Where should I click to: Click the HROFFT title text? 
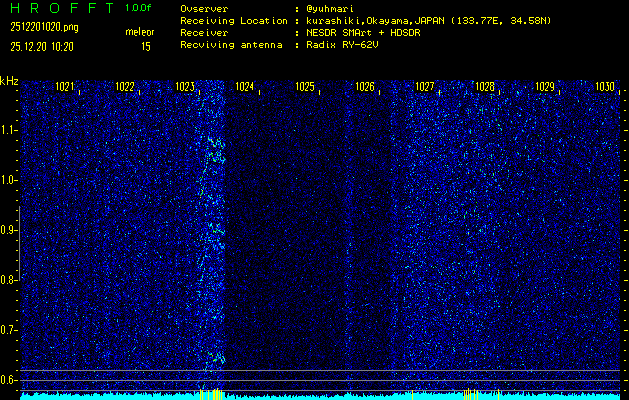coord(63,8)
